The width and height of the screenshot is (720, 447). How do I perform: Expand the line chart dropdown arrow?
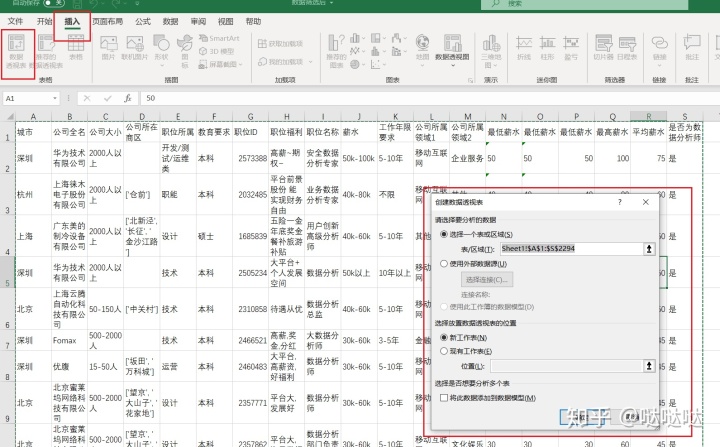363,51
